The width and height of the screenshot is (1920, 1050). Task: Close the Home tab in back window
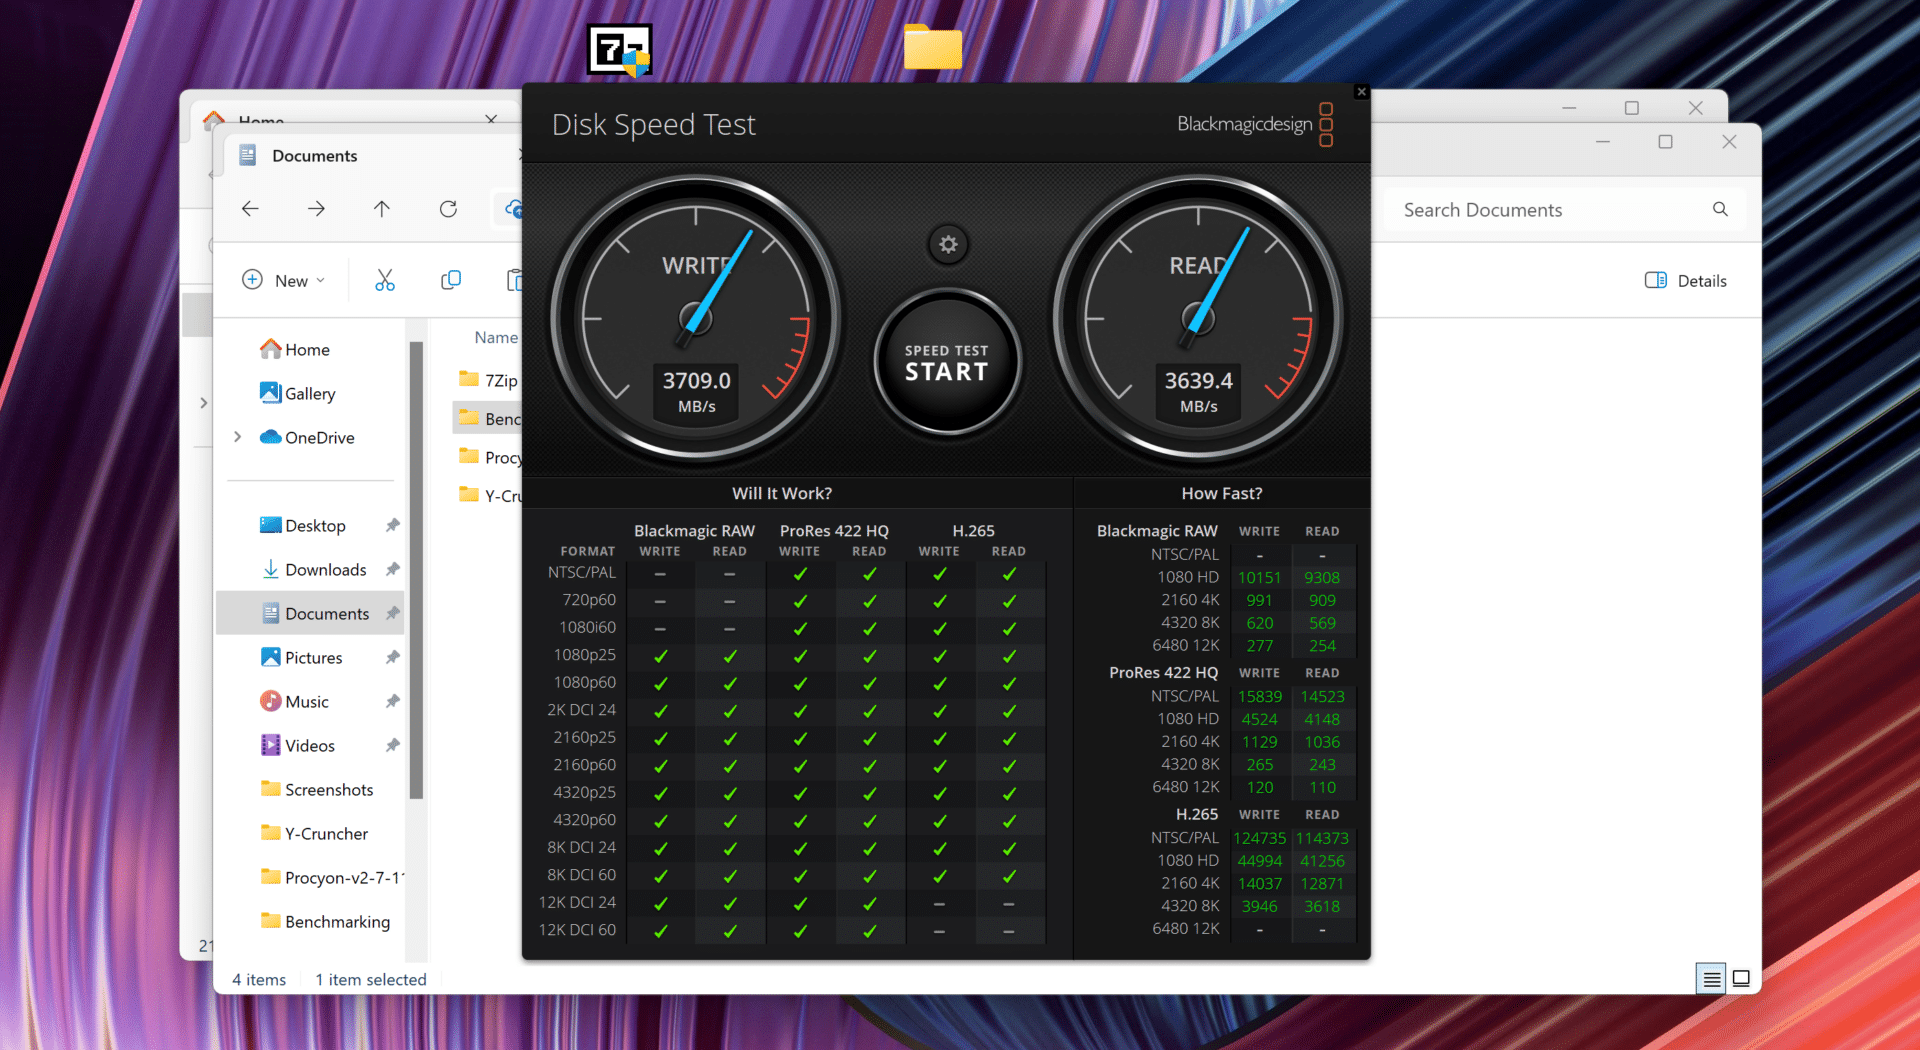[x=491, y=119]
